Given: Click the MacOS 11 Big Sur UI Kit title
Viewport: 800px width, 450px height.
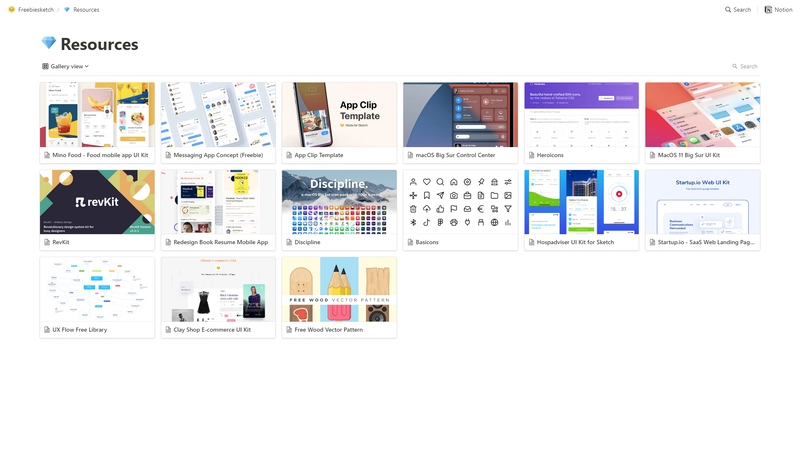Looking at the screenshot, I should coord(689,155).
